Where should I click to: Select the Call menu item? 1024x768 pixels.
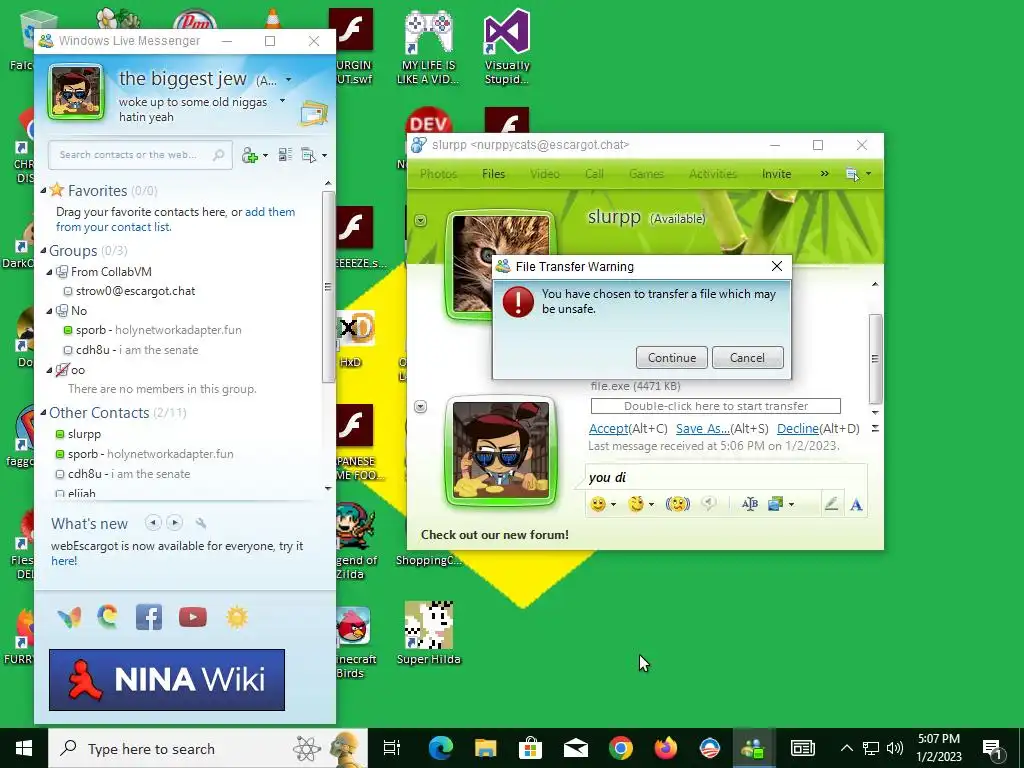pos(594,174)
